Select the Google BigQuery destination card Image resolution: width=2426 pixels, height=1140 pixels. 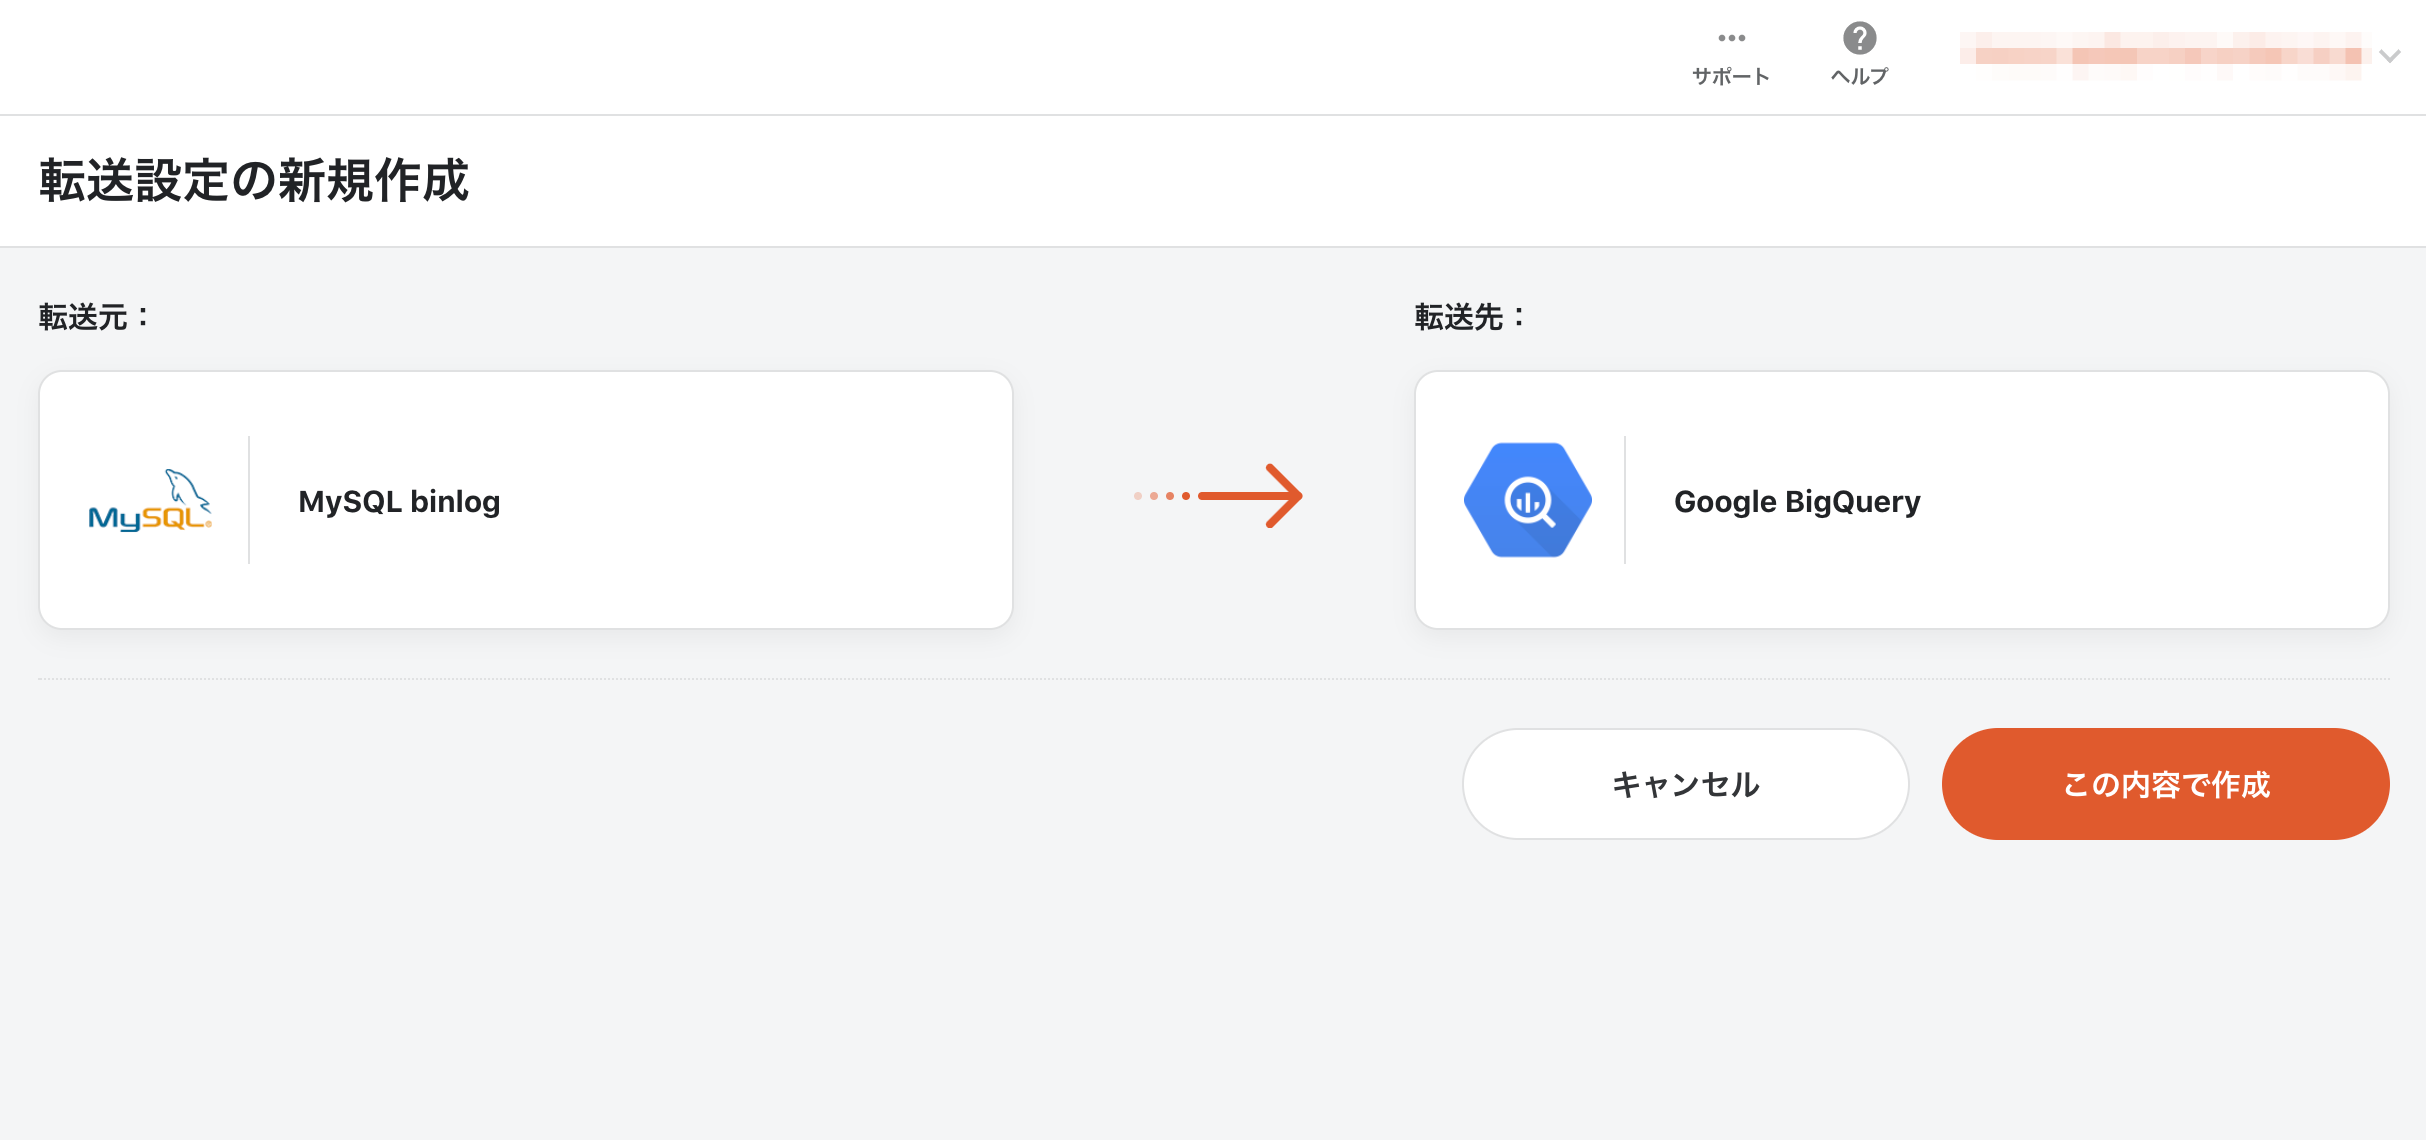tap(1901, 500)
